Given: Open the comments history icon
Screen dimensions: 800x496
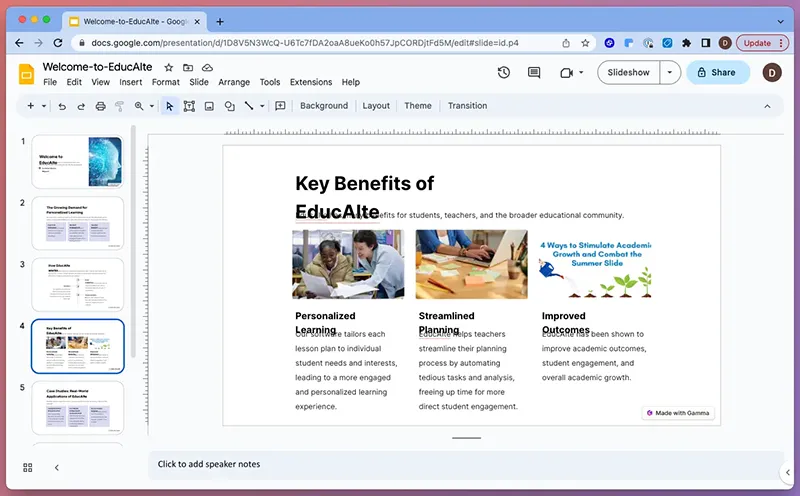Looking at the screenshot, I should (x=534, y=72).
